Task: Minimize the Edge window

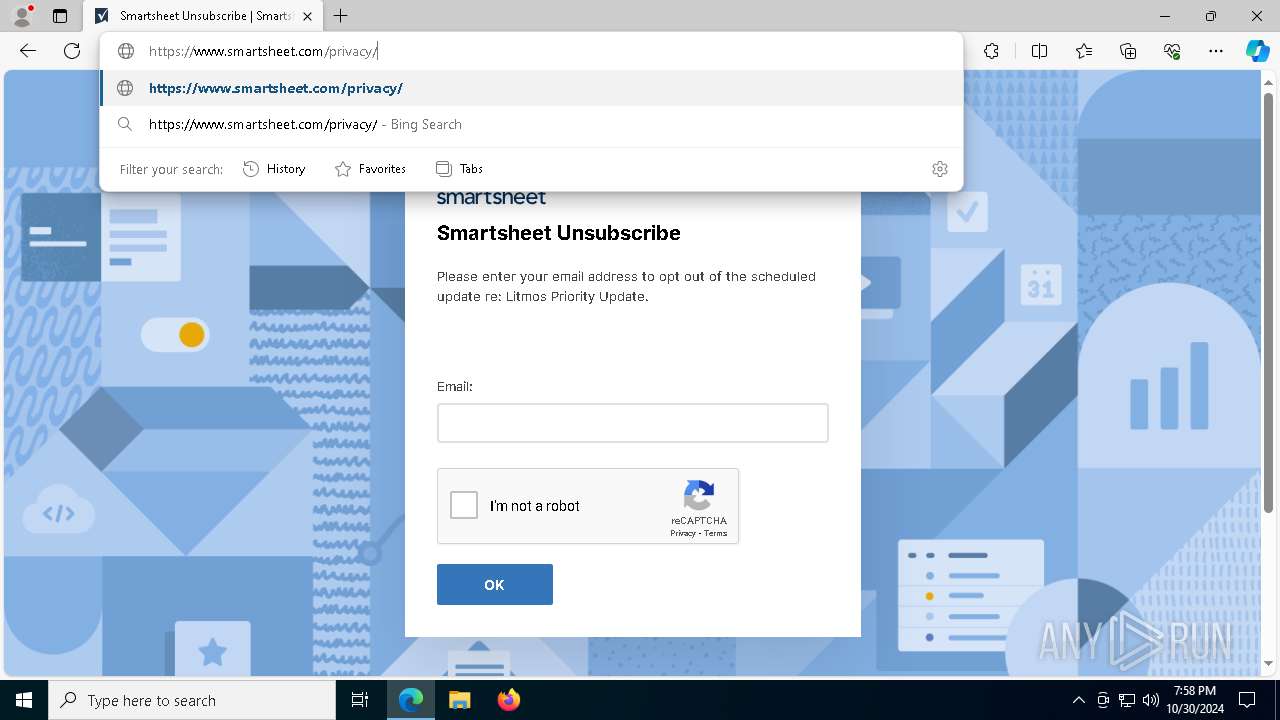Action: [x=1165, y=16]
